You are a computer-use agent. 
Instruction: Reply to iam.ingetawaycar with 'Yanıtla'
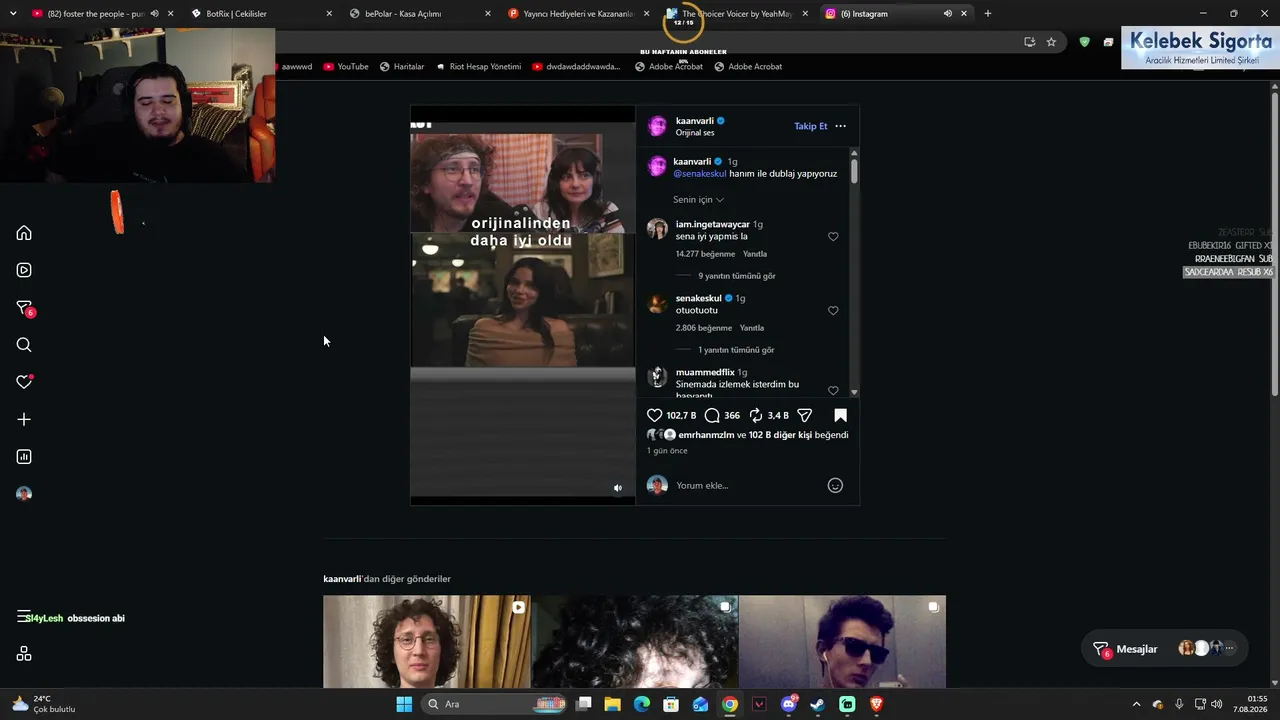[x=755, y=254]
